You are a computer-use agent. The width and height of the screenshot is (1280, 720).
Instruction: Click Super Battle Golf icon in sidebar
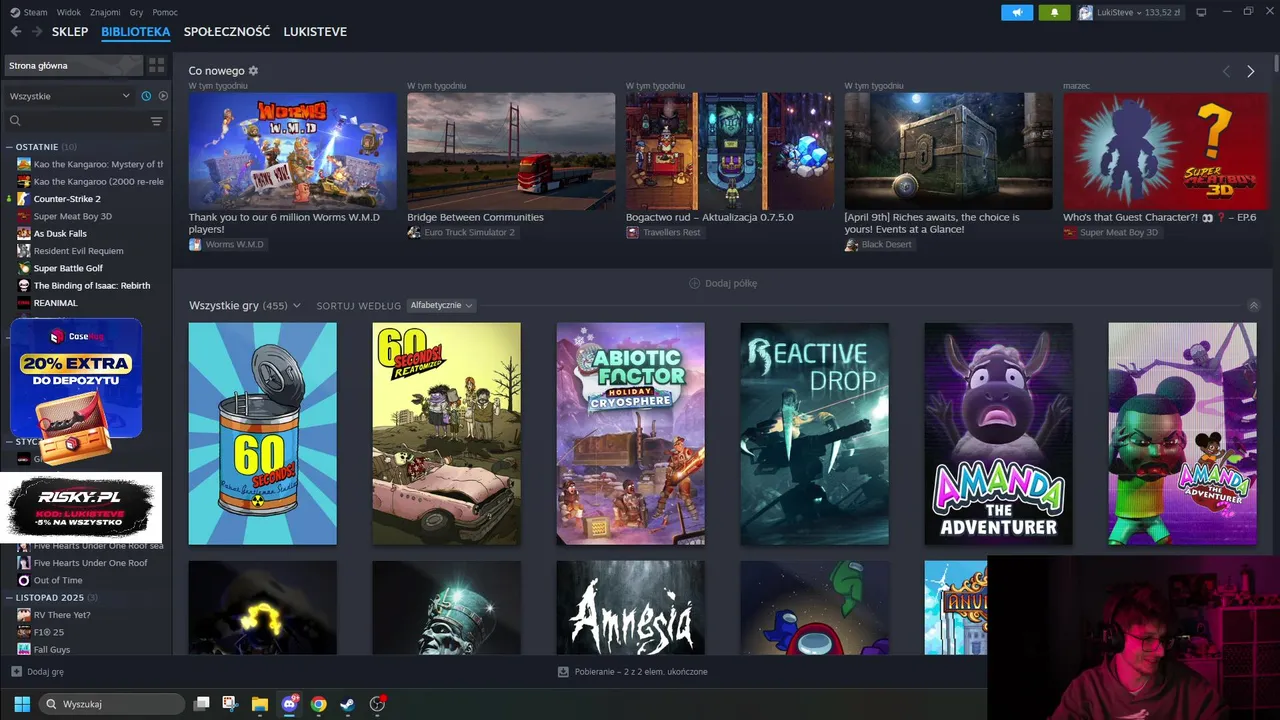point(24,268)
